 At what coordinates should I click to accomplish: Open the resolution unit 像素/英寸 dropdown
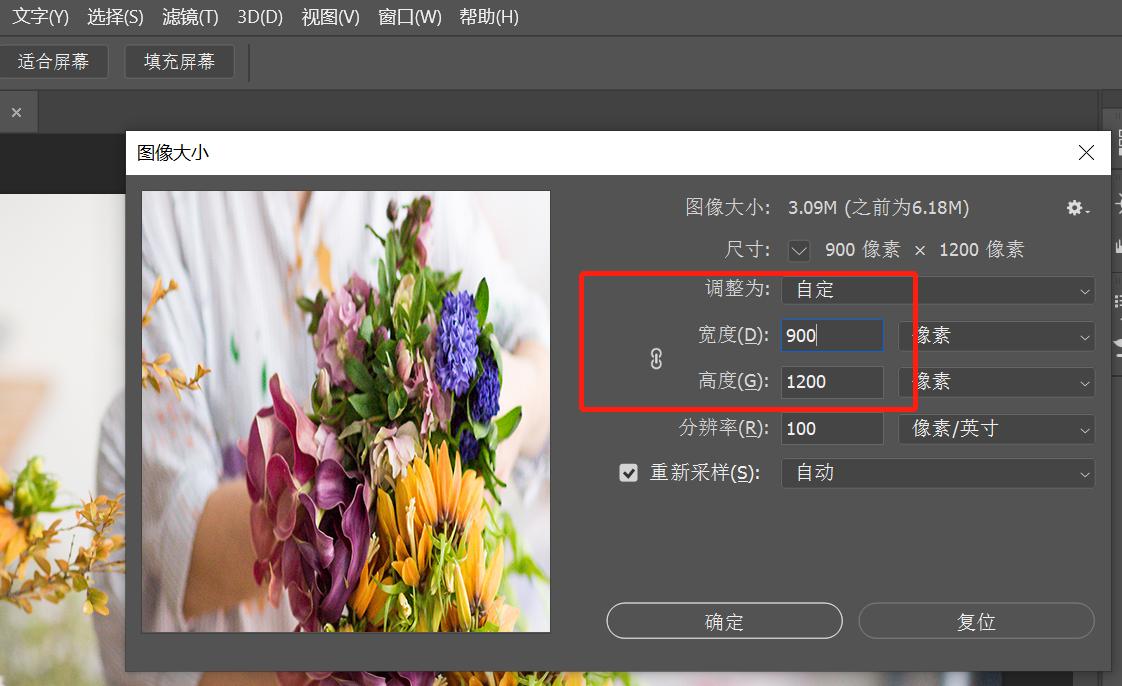coord(996,428)
